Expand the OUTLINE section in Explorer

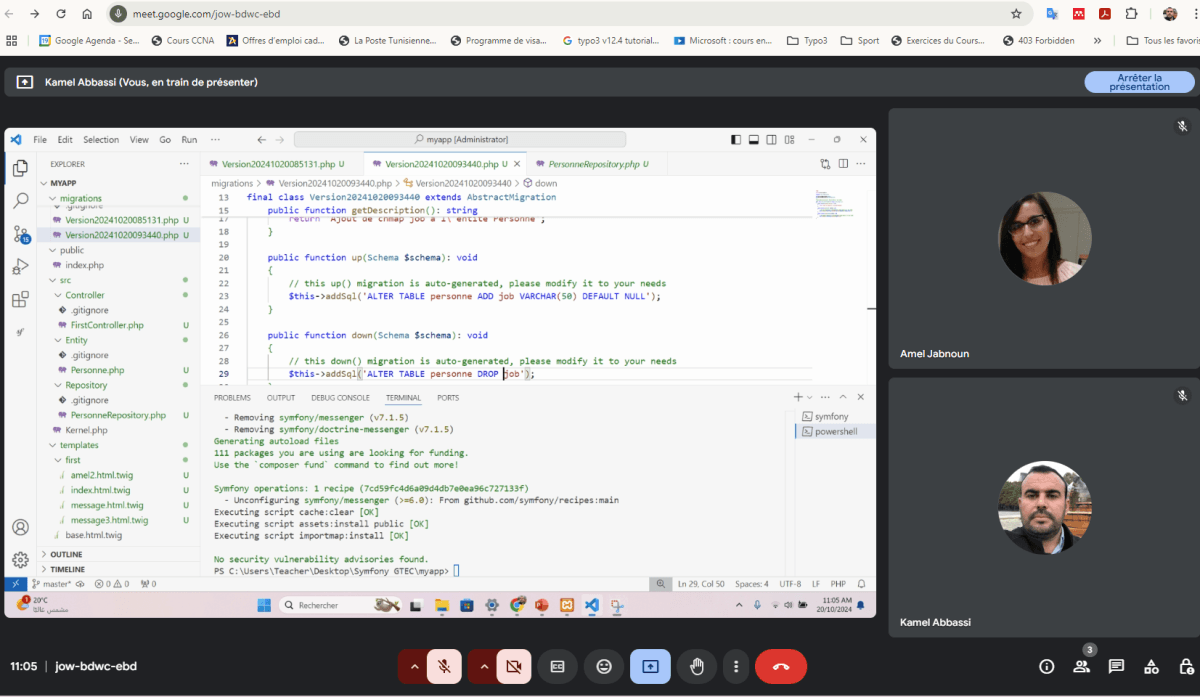[66, 554]
